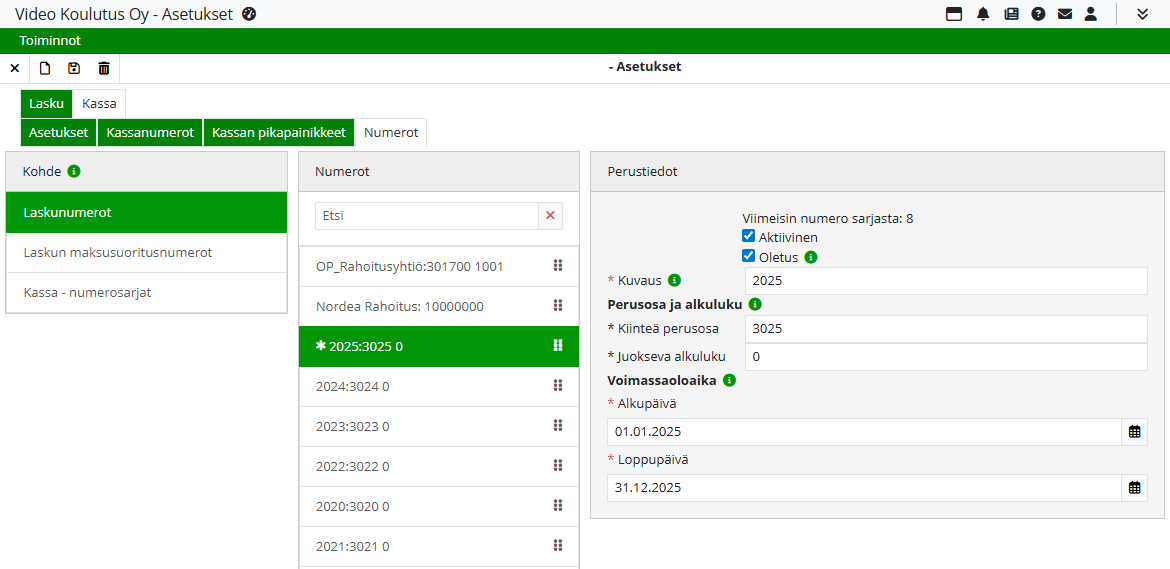Click the dashboard gauge icon beside title
This screenshot has width=1170, height=569.
(x=250, y=14)
